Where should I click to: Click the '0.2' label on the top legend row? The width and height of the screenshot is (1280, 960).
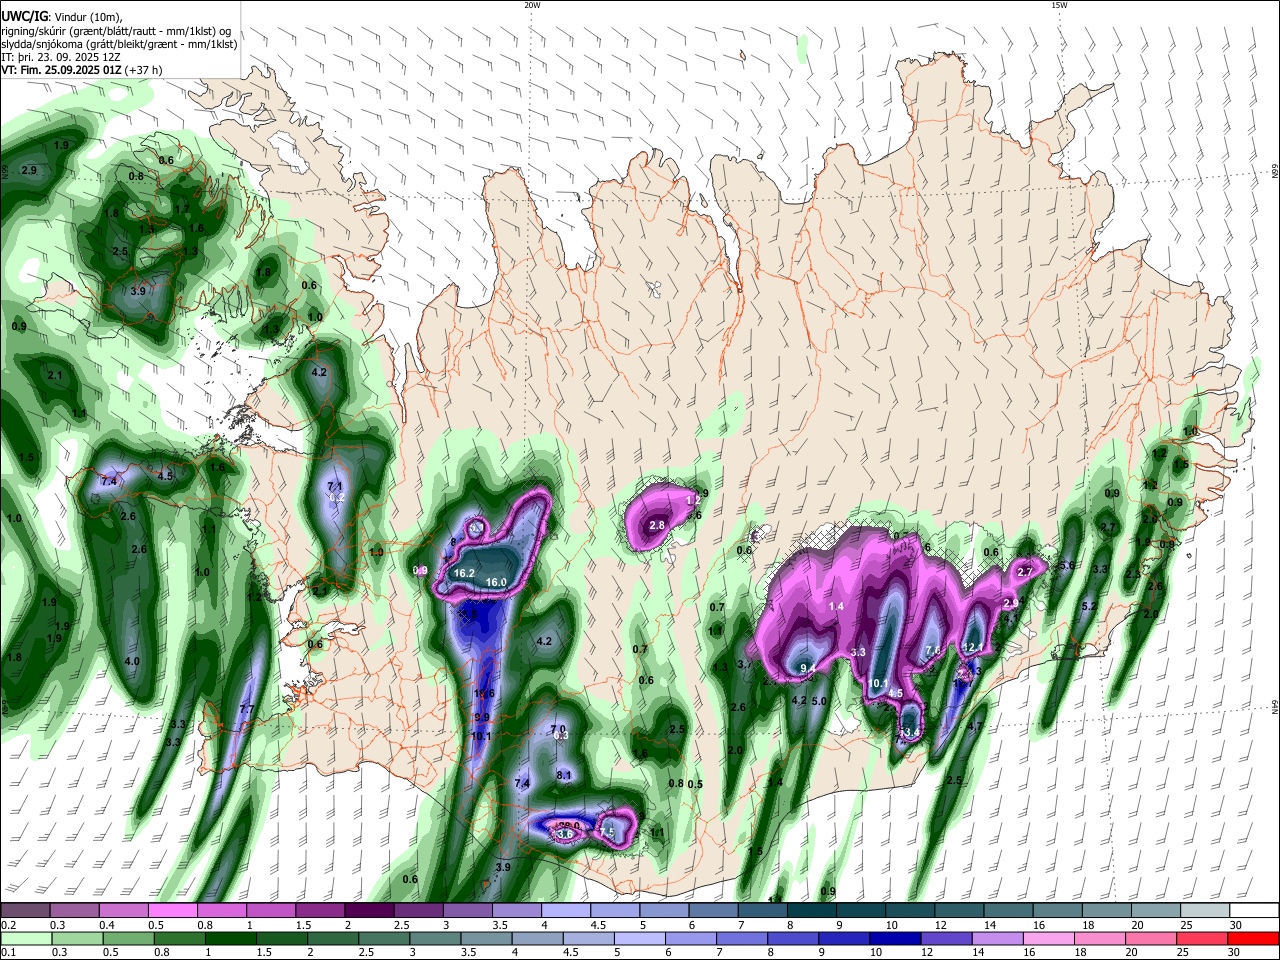(x=9, y=925)
